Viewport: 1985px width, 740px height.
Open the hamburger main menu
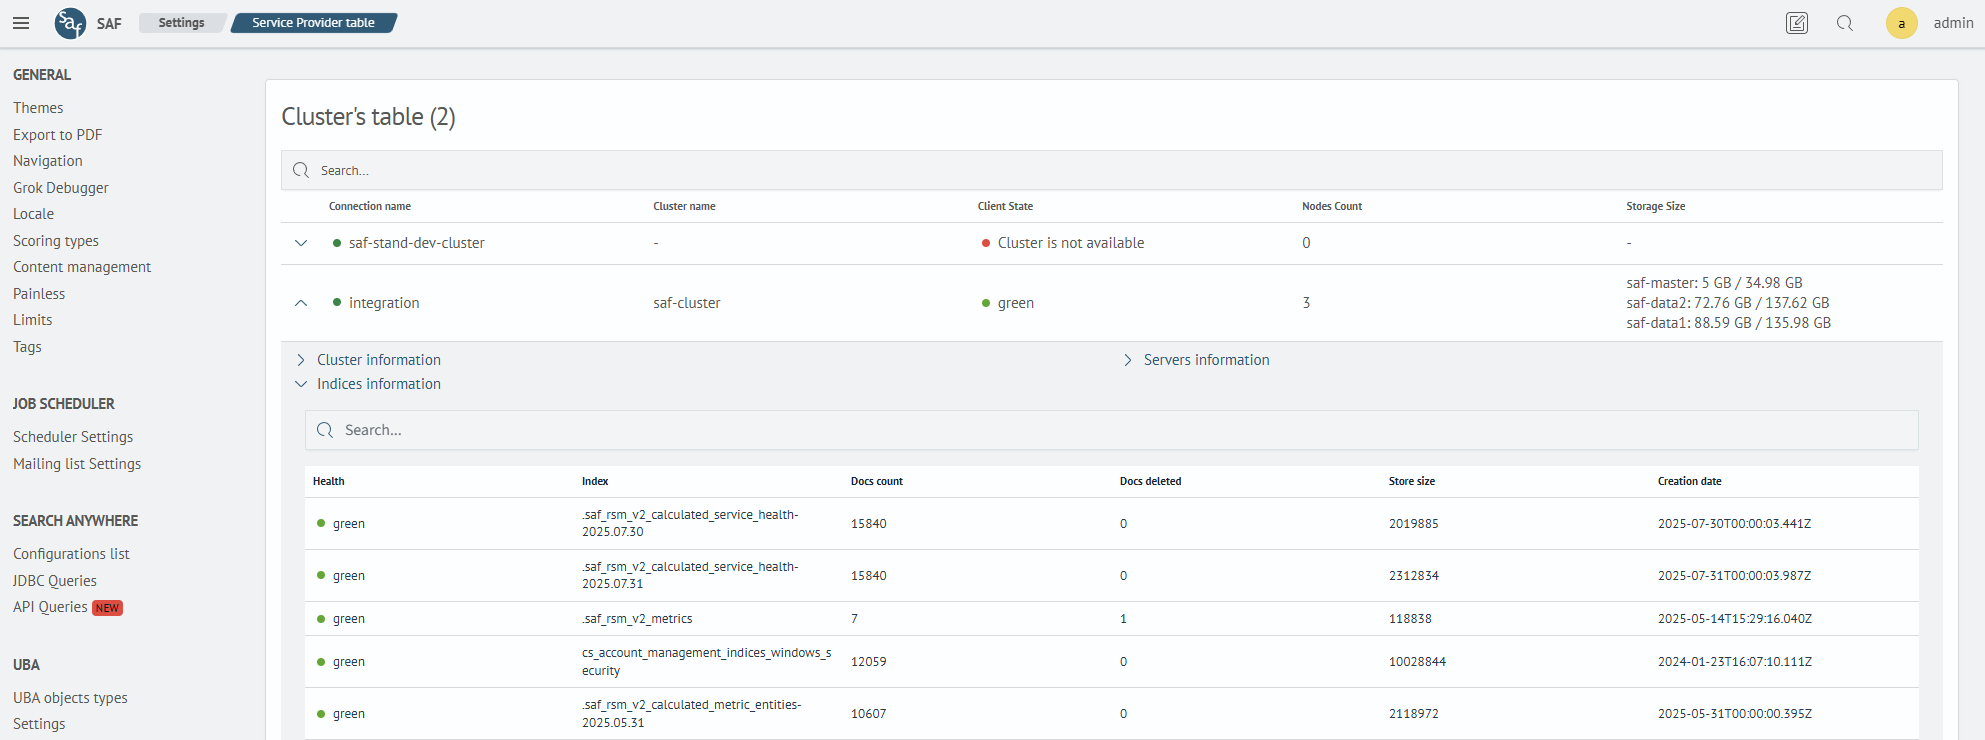coord(21,23)
